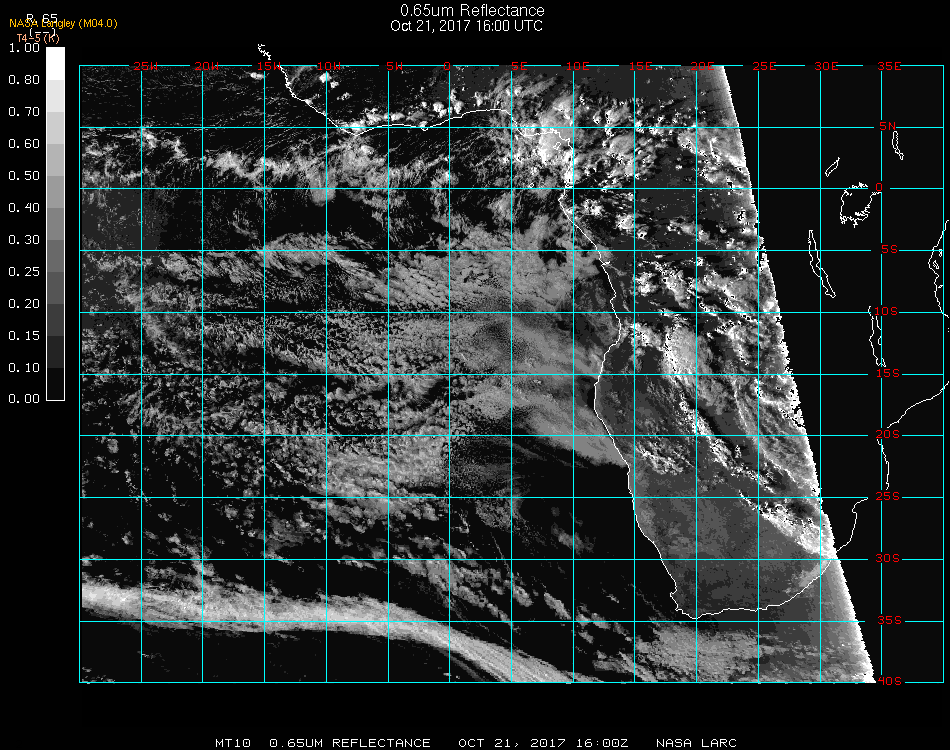Click the 0.60 colorbar scale value

tap(24, 144)
